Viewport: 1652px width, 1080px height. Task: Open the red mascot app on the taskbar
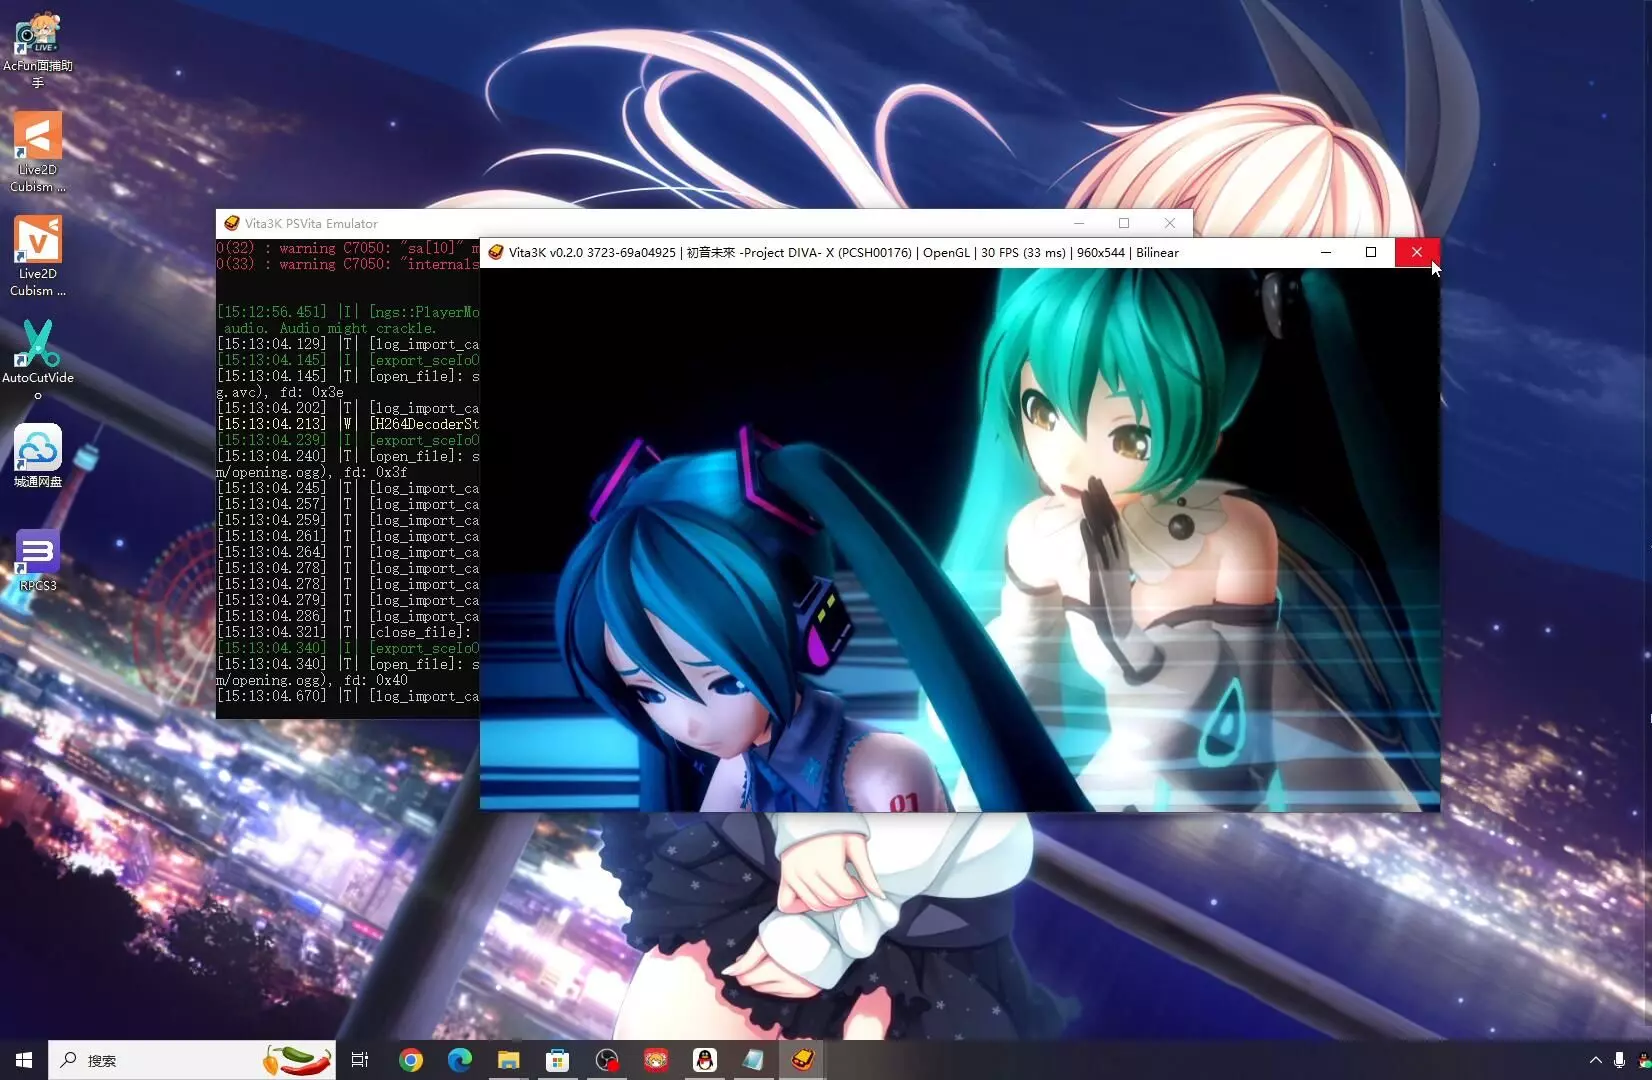656,1060
